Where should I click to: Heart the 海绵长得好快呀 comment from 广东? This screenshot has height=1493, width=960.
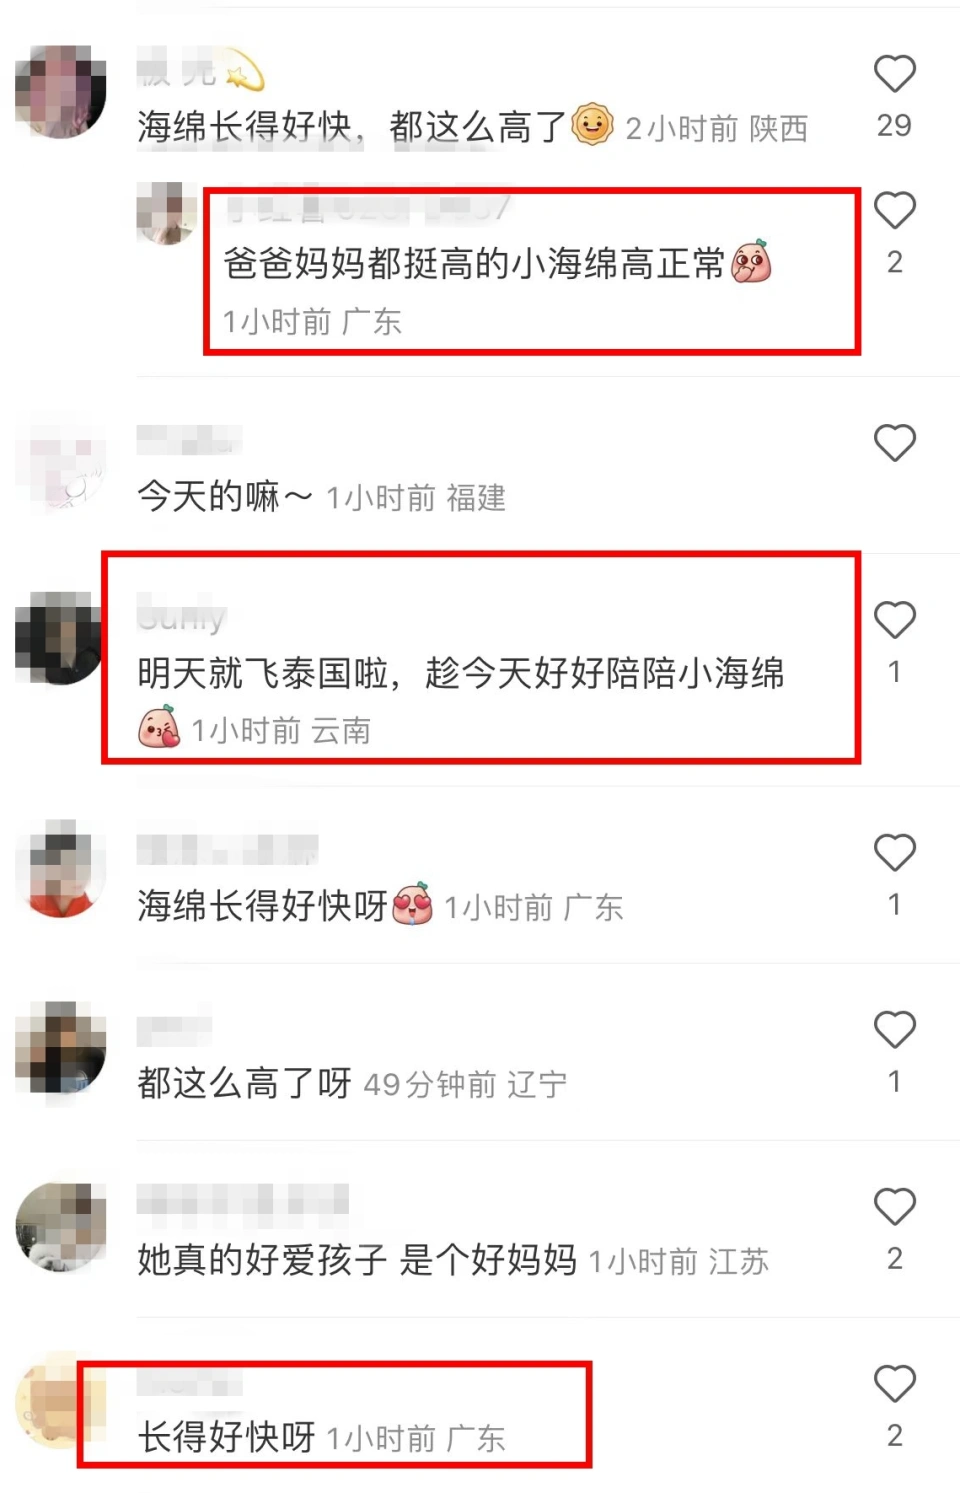click(x=894, y=853)
